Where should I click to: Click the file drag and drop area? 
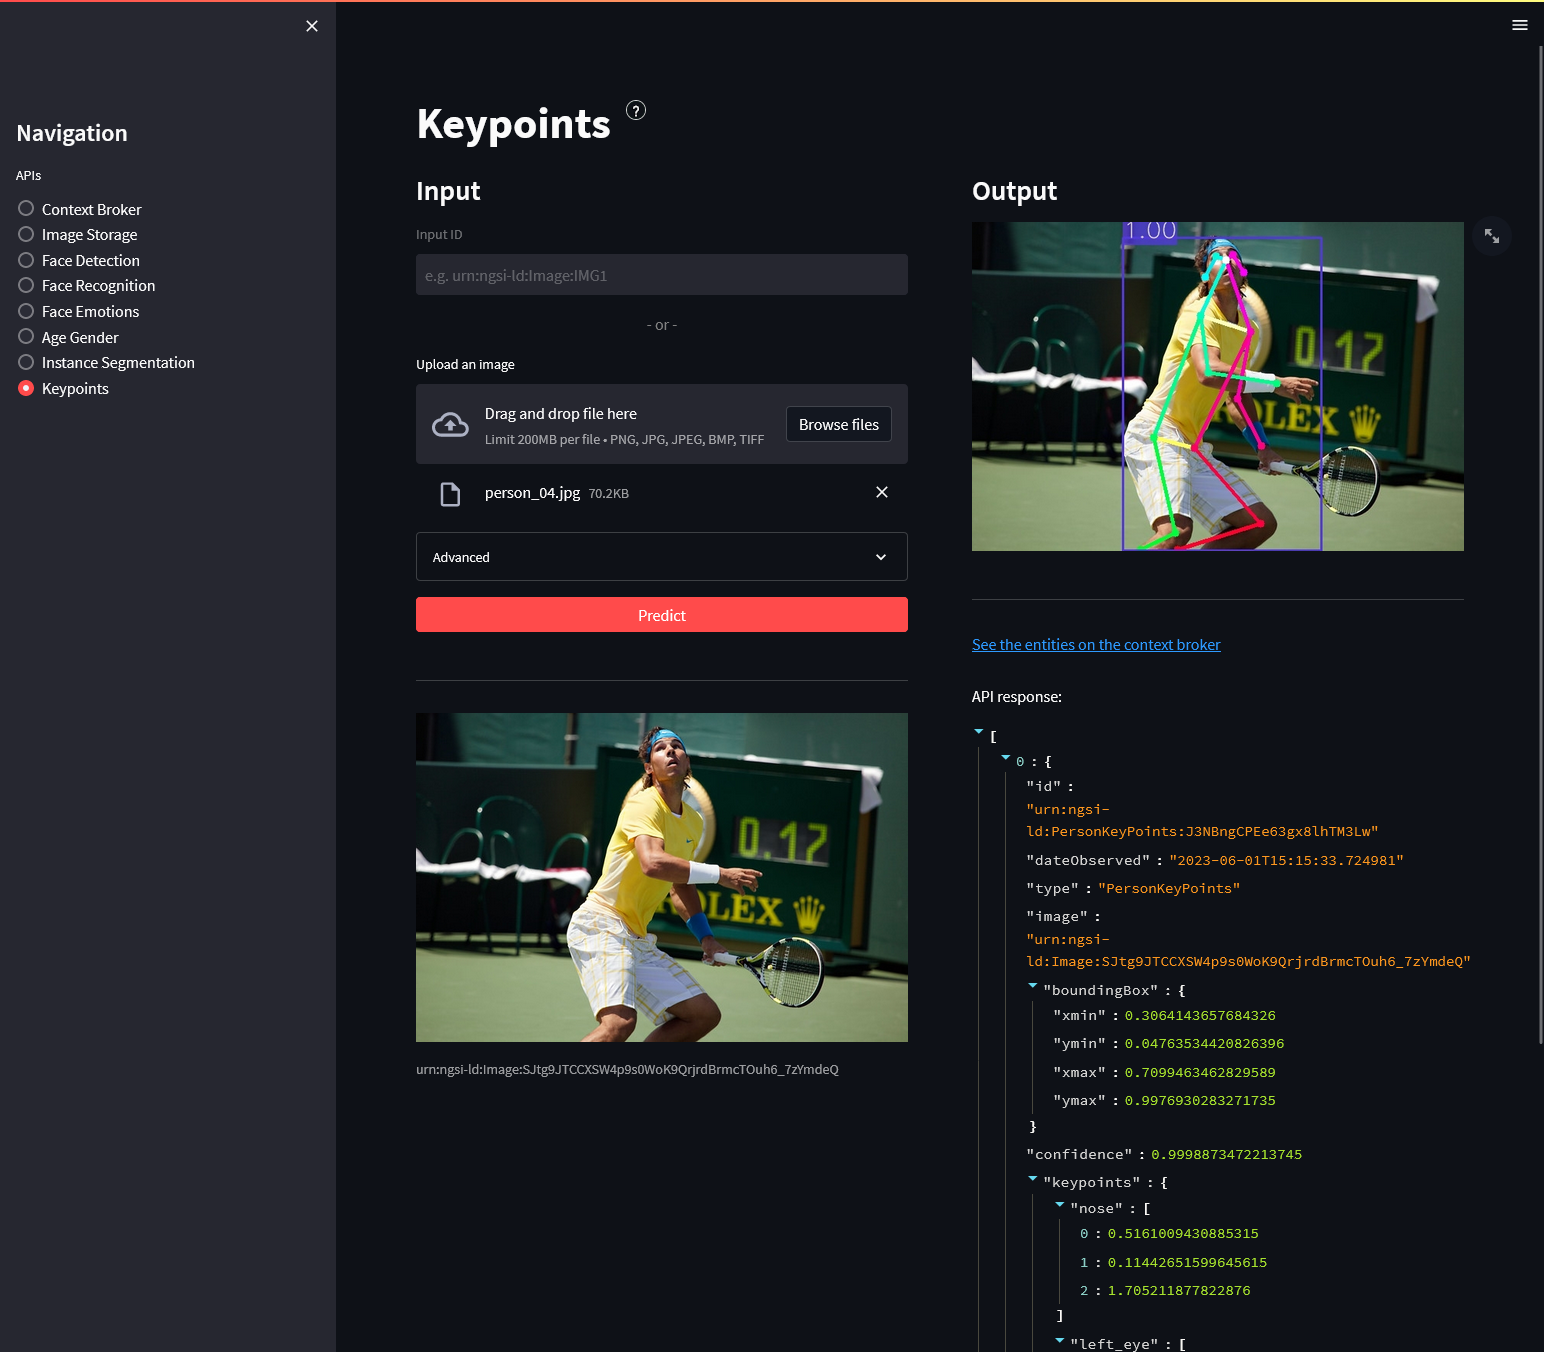pos(662,424)
